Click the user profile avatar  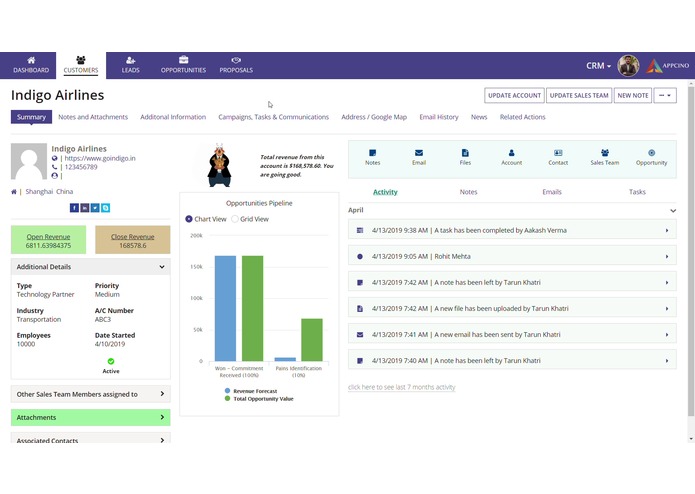(628, 66)
